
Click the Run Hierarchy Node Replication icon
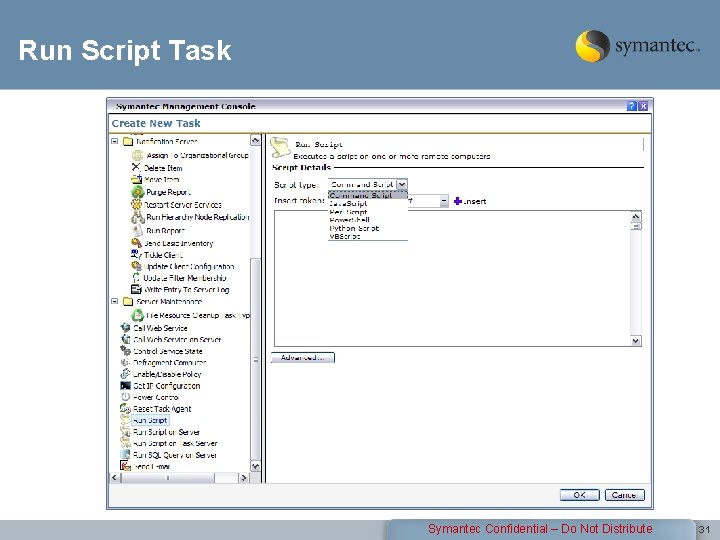138,217
